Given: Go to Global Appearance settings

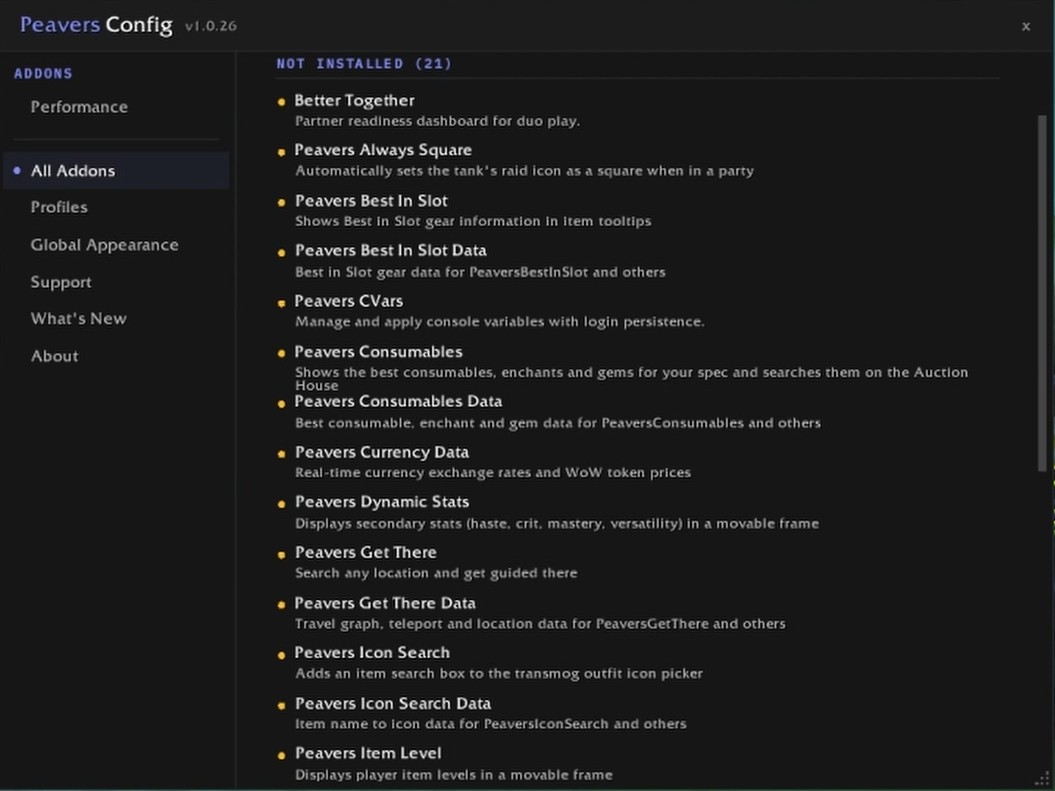Looking at the screenshot, I should (x=104, y=245).
